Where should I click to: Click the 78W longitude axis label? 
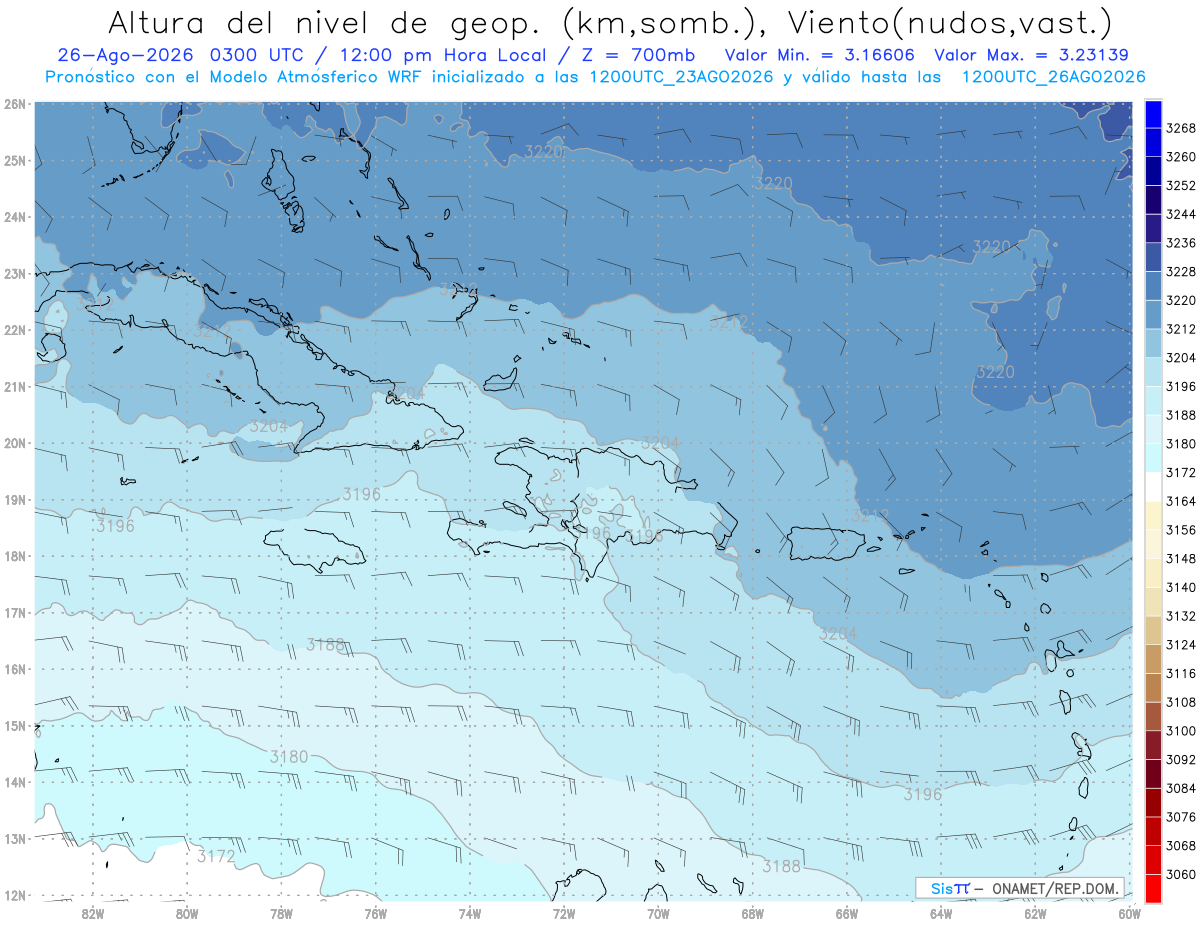click(281, 913)
